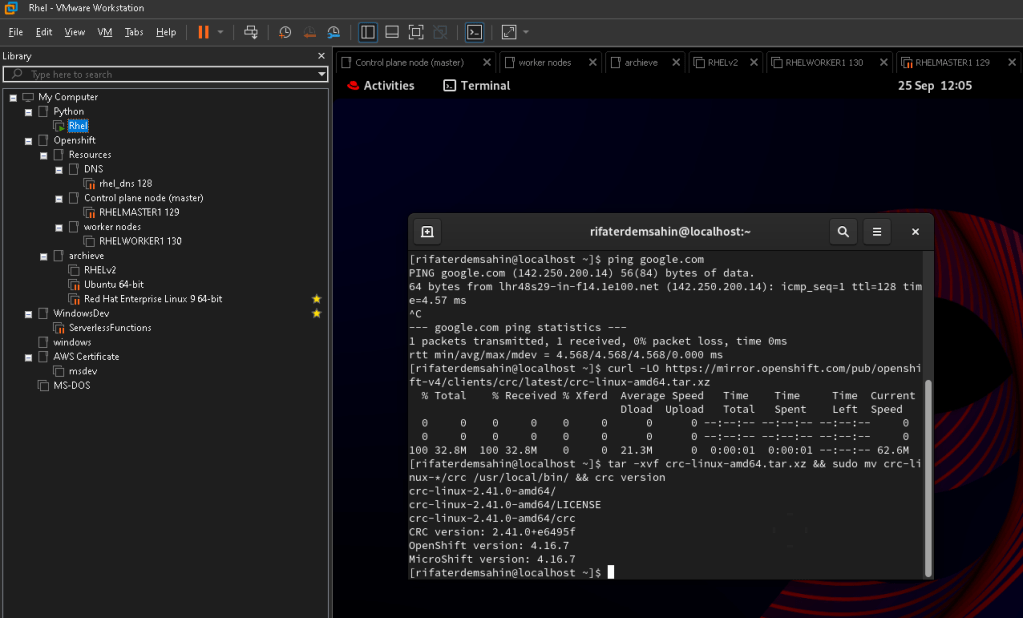Click the stretch guest display icon
Screen dimensions: 1023x618
509,32
